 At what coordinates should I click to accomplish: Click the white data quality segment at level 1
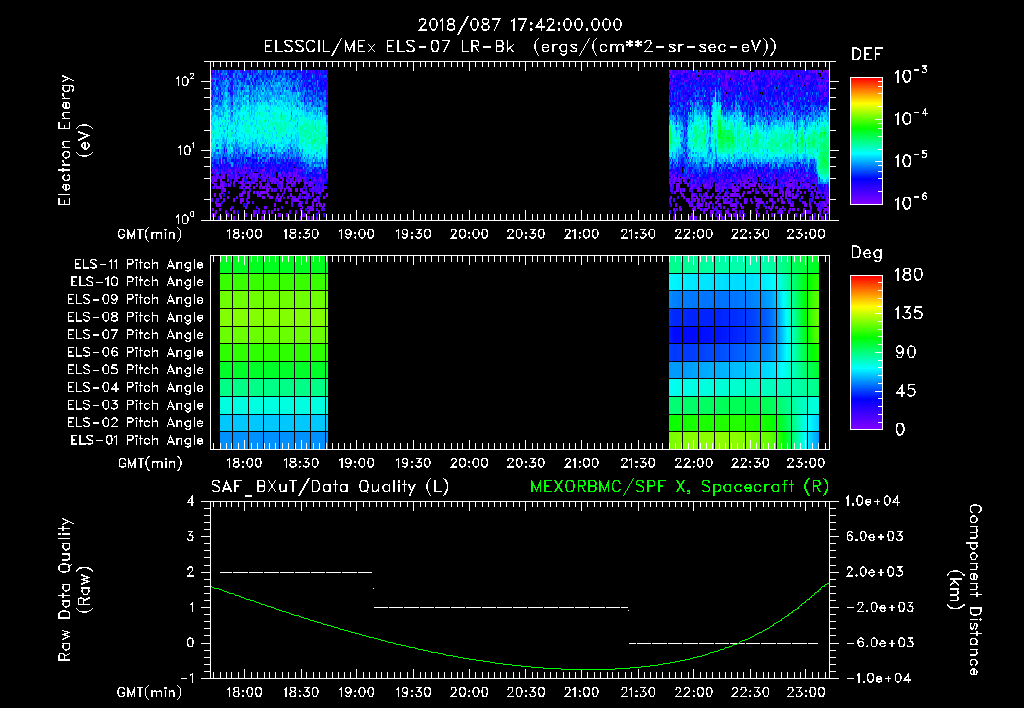tap(501, 607)
